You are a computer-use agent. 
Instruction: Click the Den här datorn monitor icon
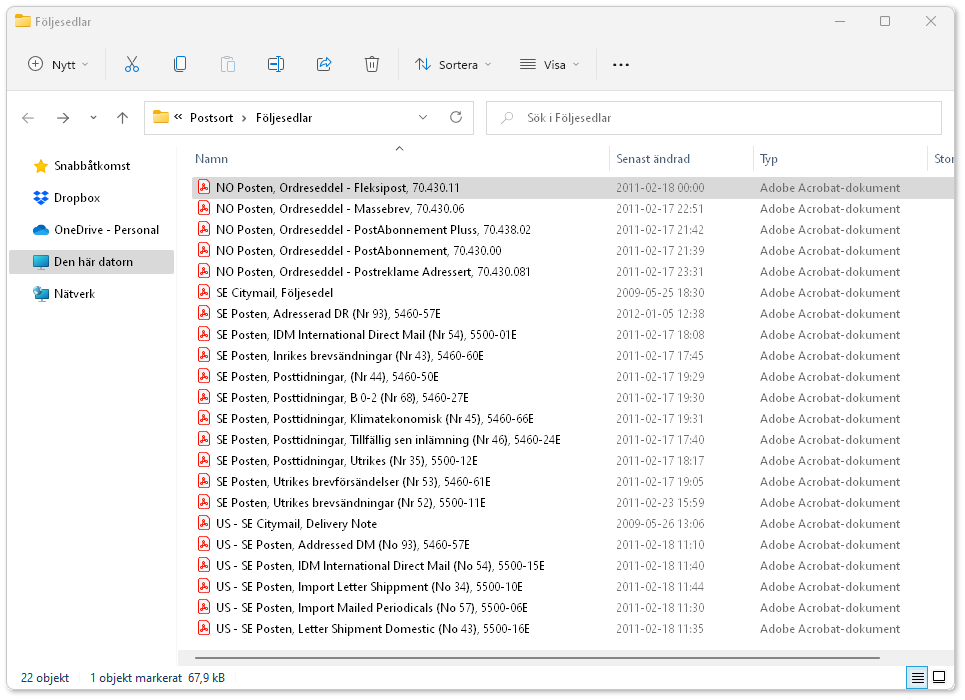(41, 262)
